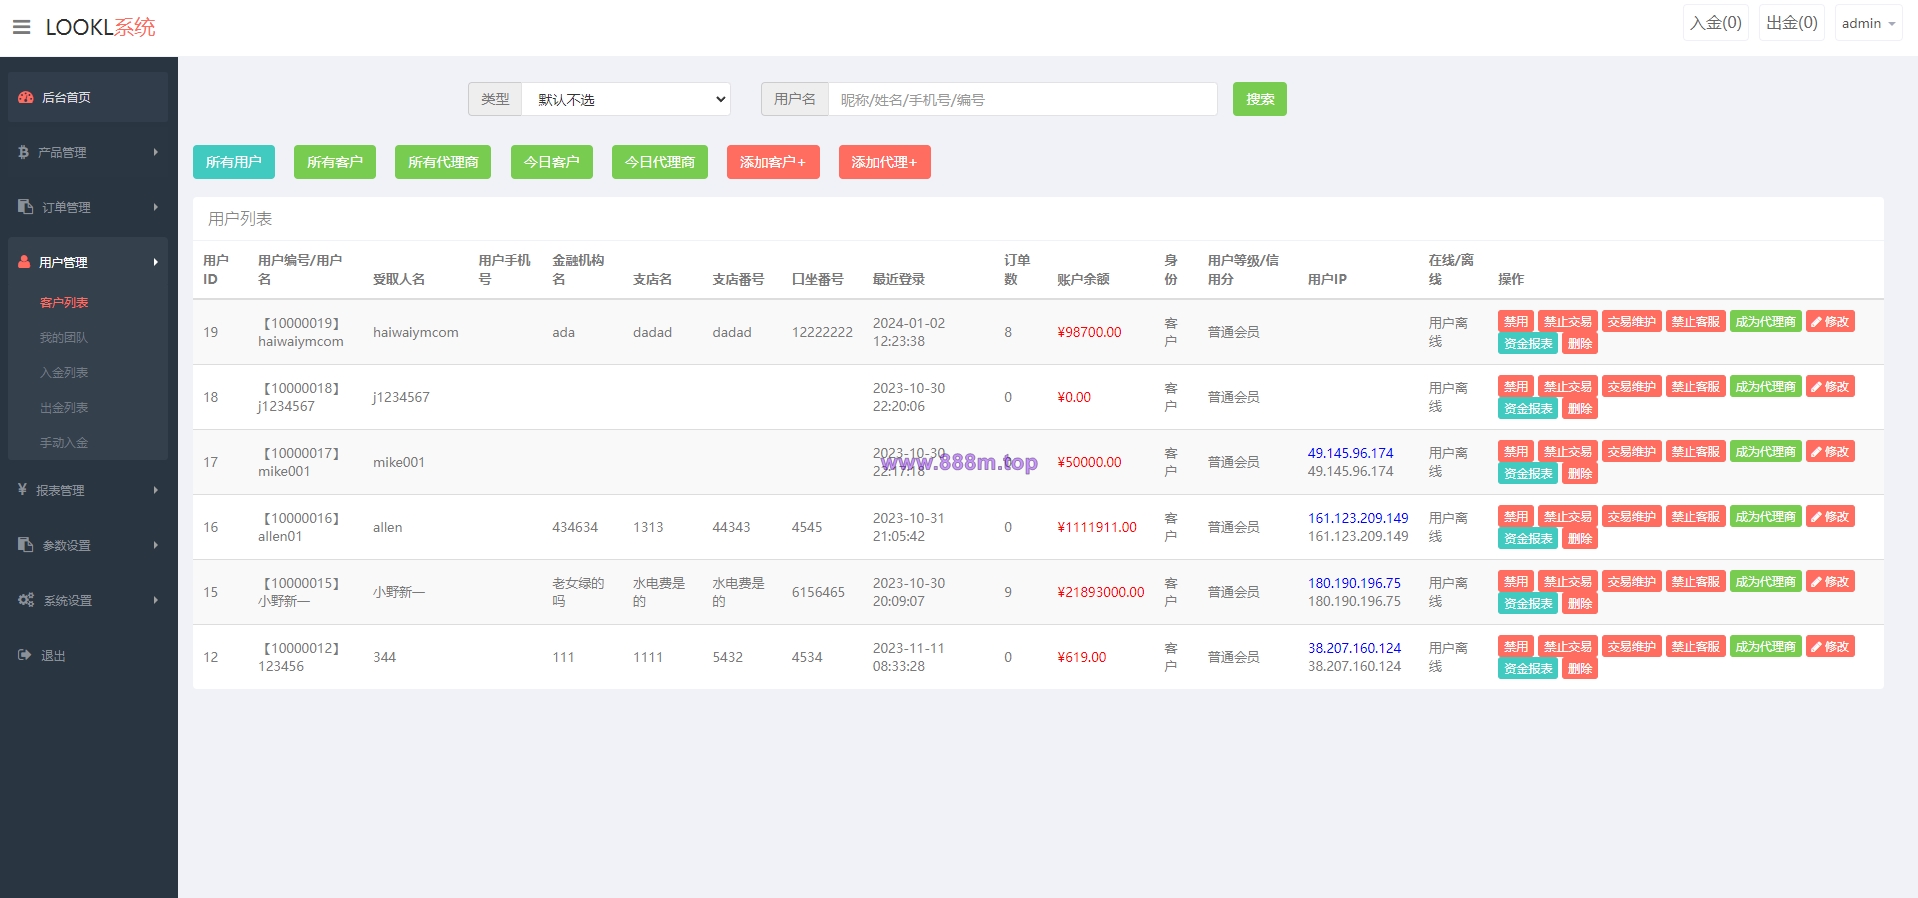
Task: Click login time 2023-11-11 08:33:28
Action: tap(909, 657)
